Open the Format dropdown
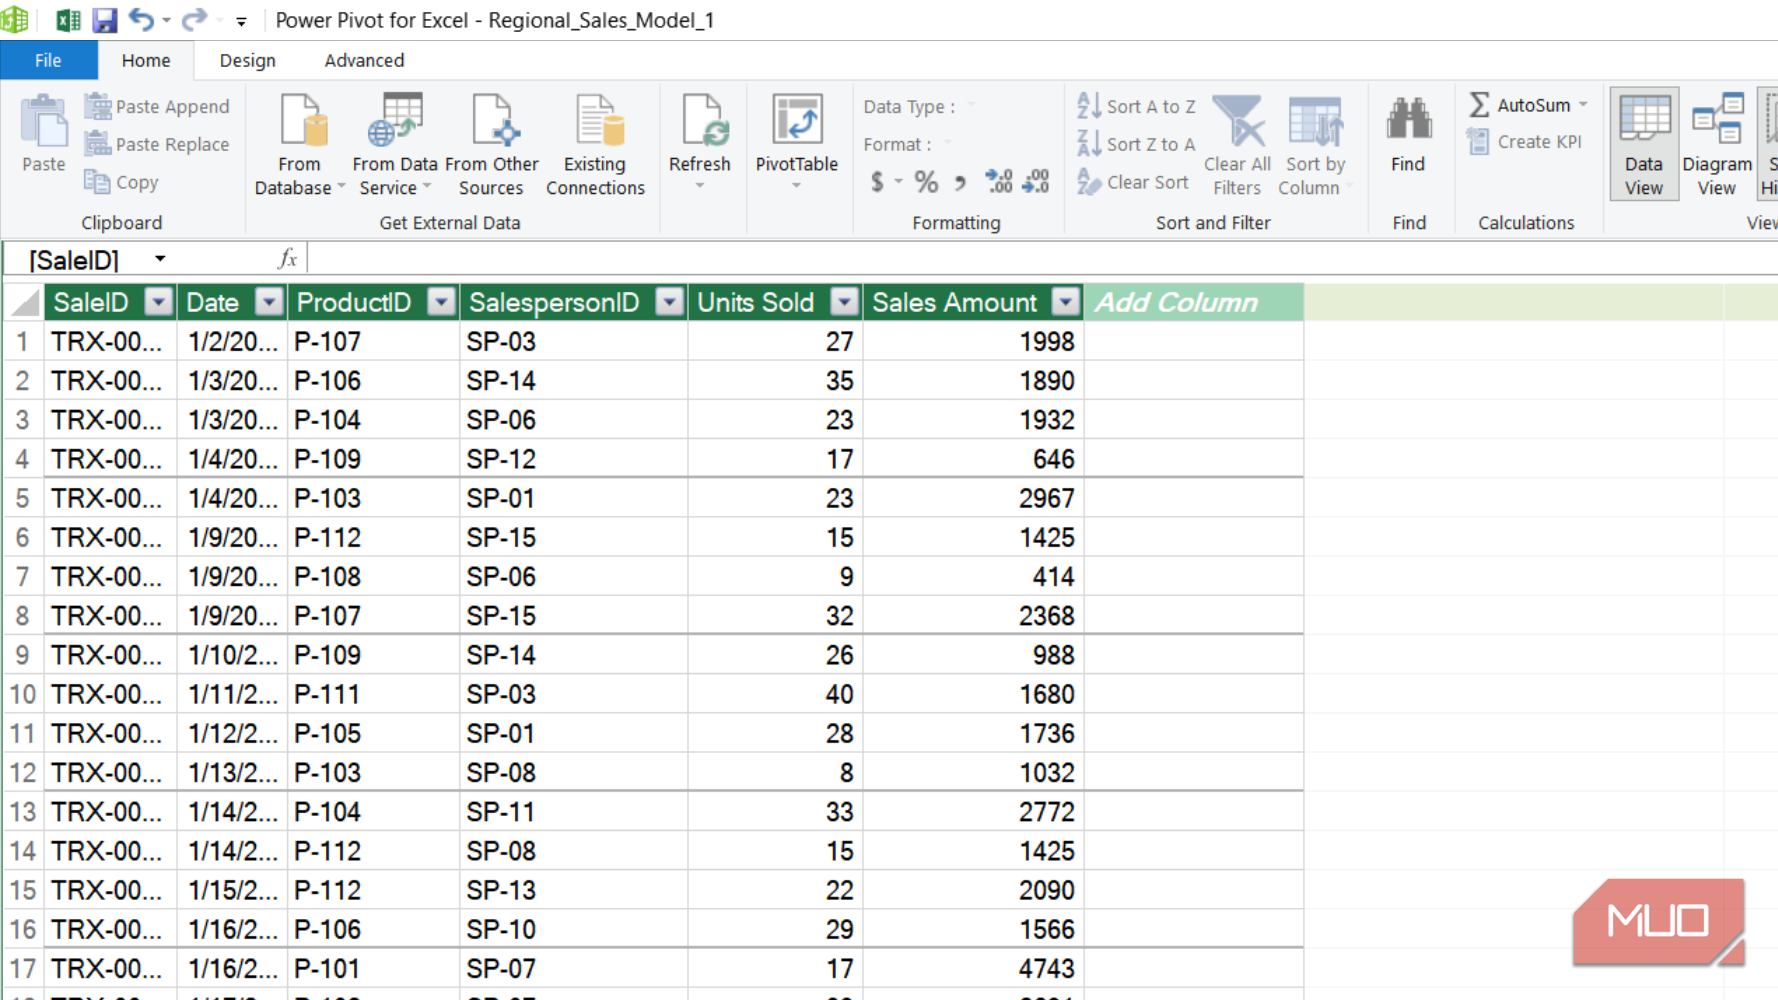Screen dimensions: 1778x1000 click(947, 144)
